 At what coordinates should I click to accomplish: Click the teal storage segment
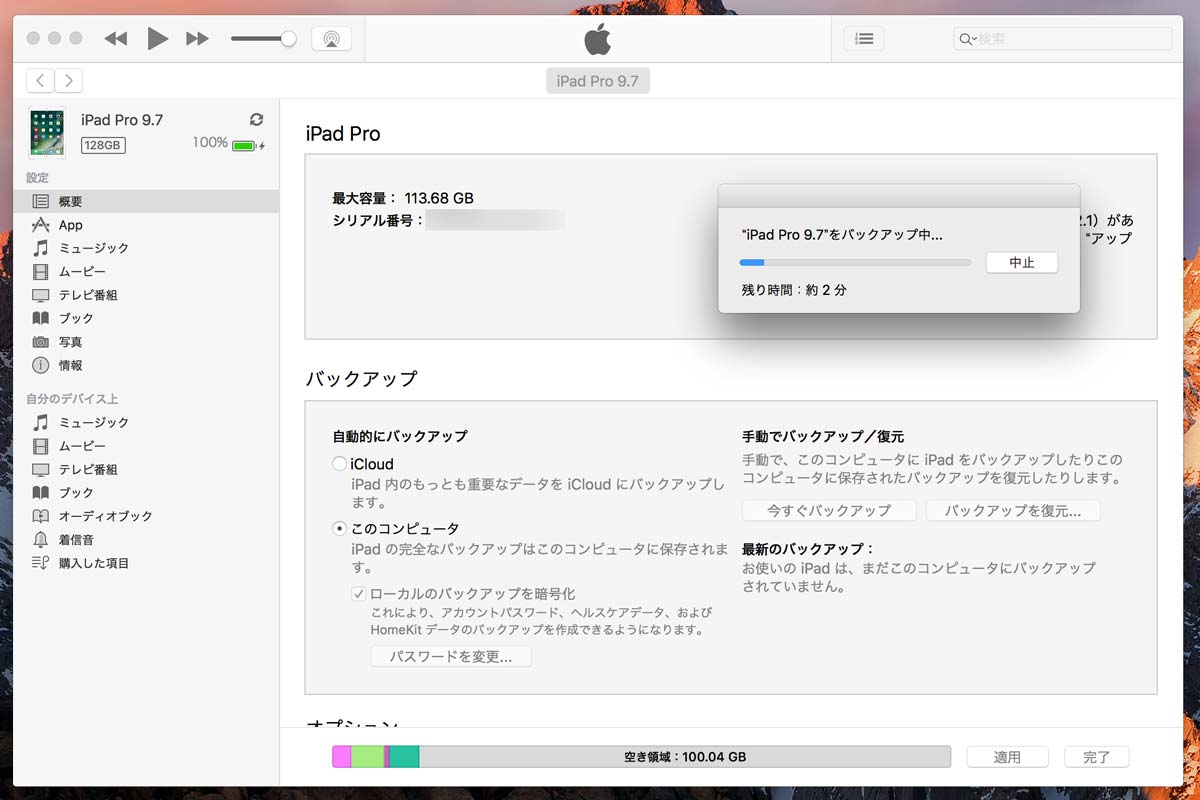click(x=404, y=757)
